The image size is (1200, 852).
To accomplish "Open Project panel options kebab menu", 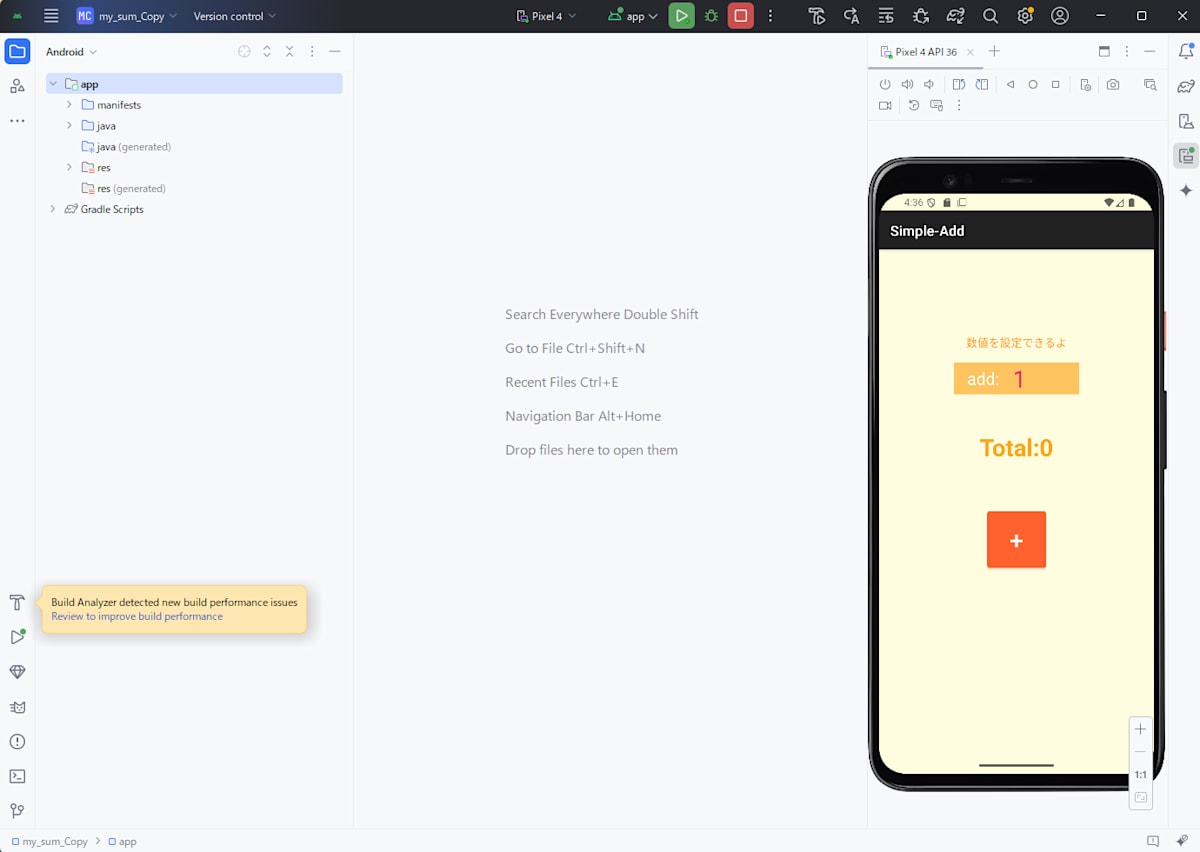I will coord(312,51).
